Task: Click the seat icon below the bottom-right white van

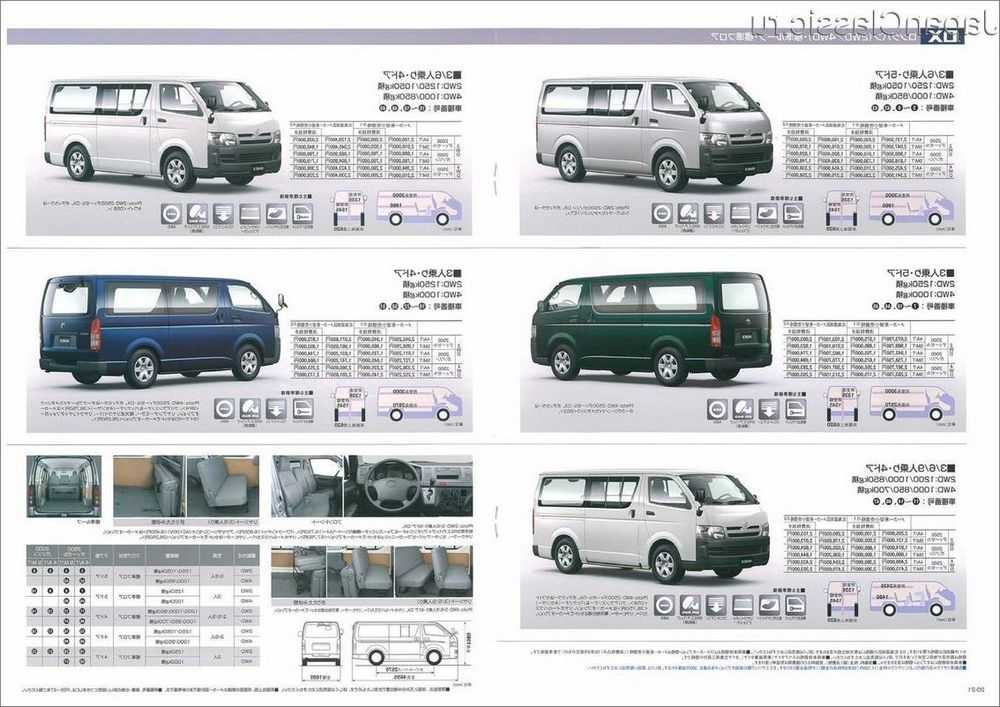Action: [x=768, y=605]
